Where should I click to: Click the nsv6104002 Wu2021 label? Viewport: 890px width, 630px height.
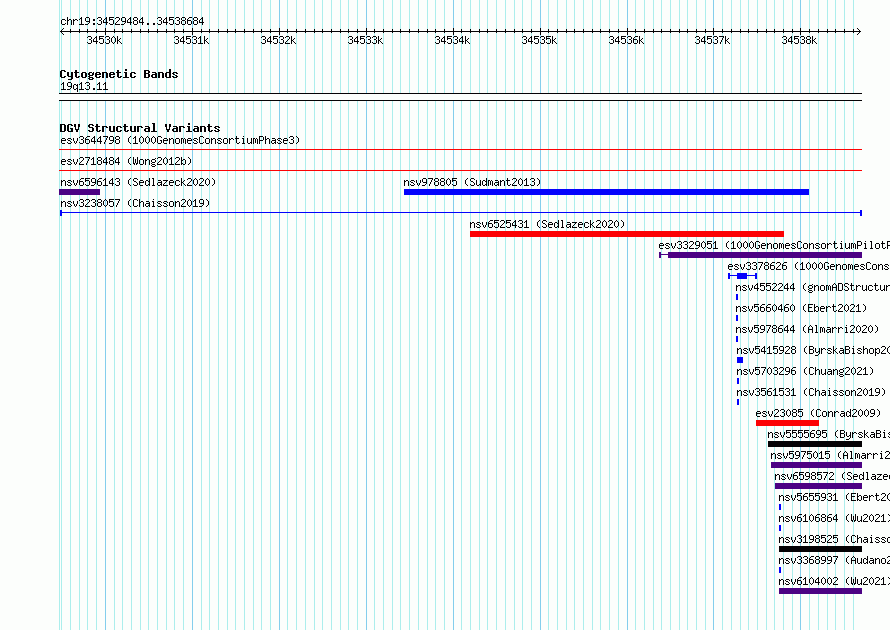(x=834, y=581)
